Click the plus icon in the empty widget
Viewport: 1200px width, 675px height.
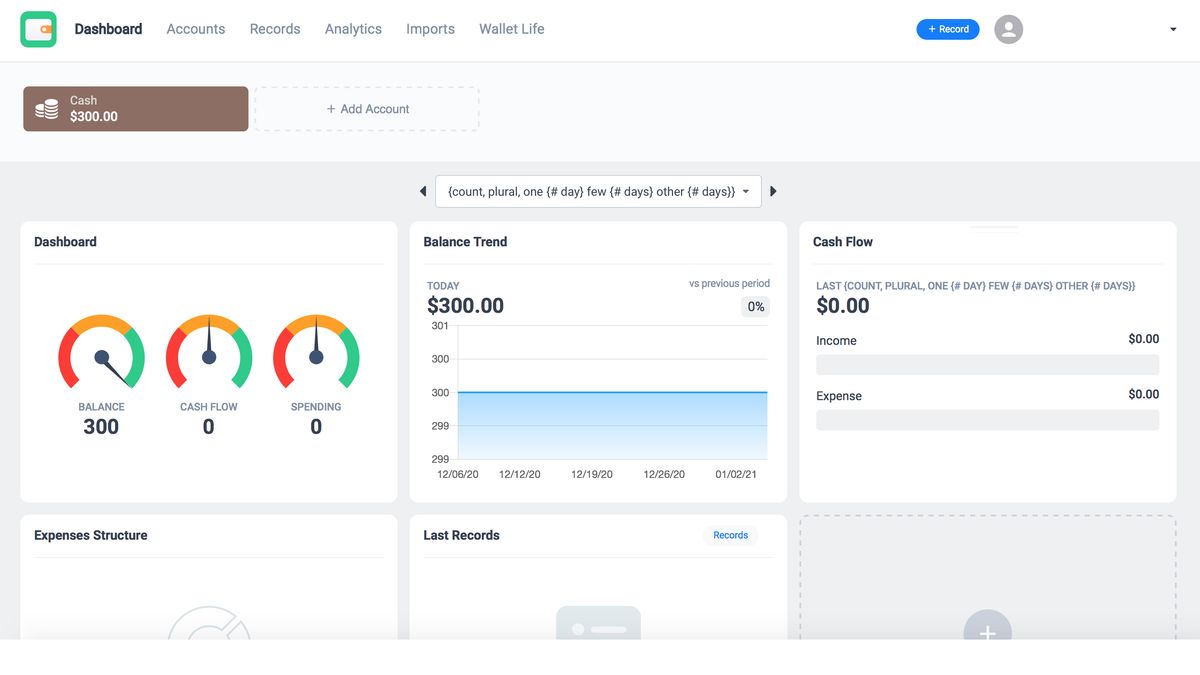click(987, 633)
